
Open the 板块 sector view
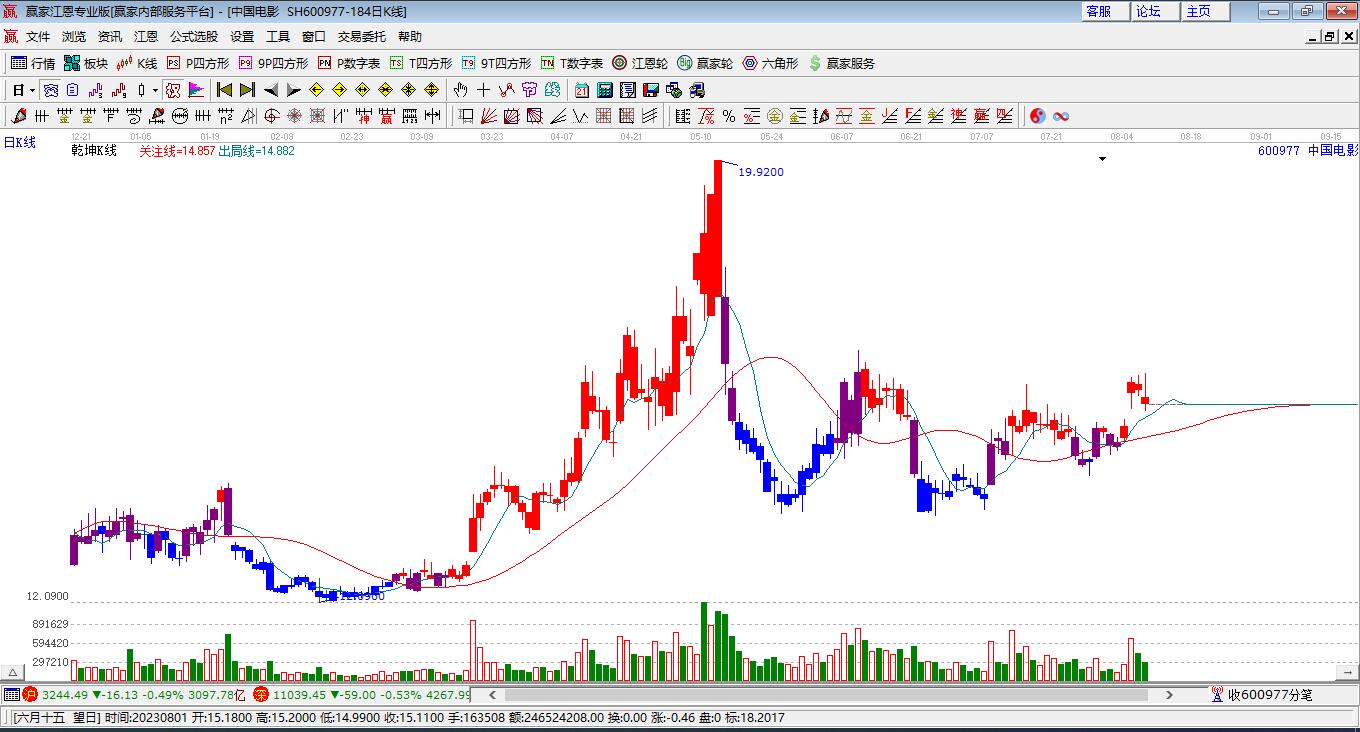coord(85,63)
